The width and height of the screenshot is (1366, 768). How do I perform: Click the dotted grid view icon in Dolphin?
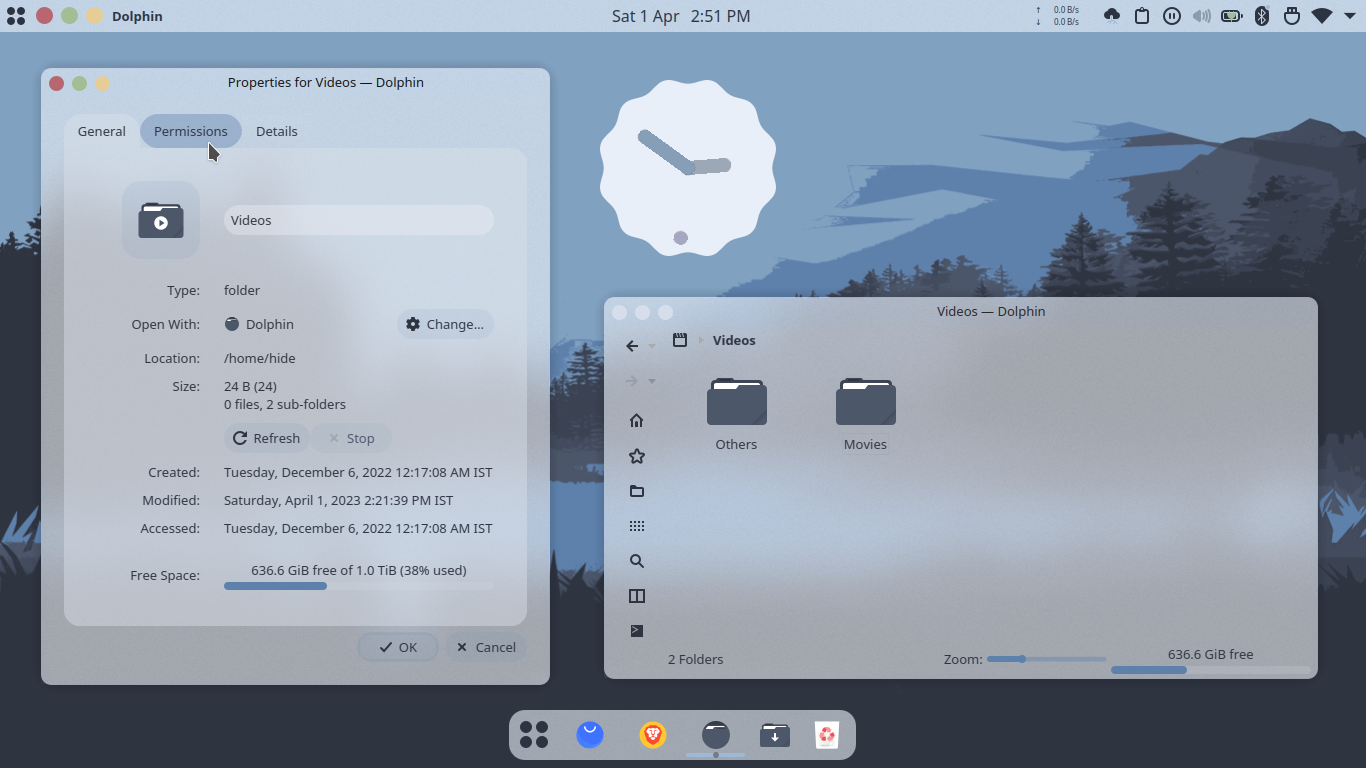pos(636,526)
